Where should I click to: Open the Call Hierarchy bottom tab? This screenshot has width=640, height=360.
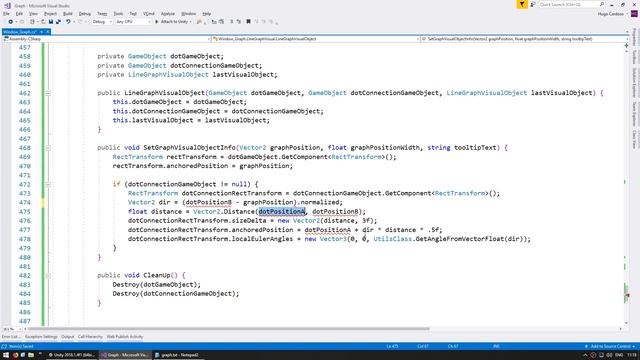(x=90, y=337)
